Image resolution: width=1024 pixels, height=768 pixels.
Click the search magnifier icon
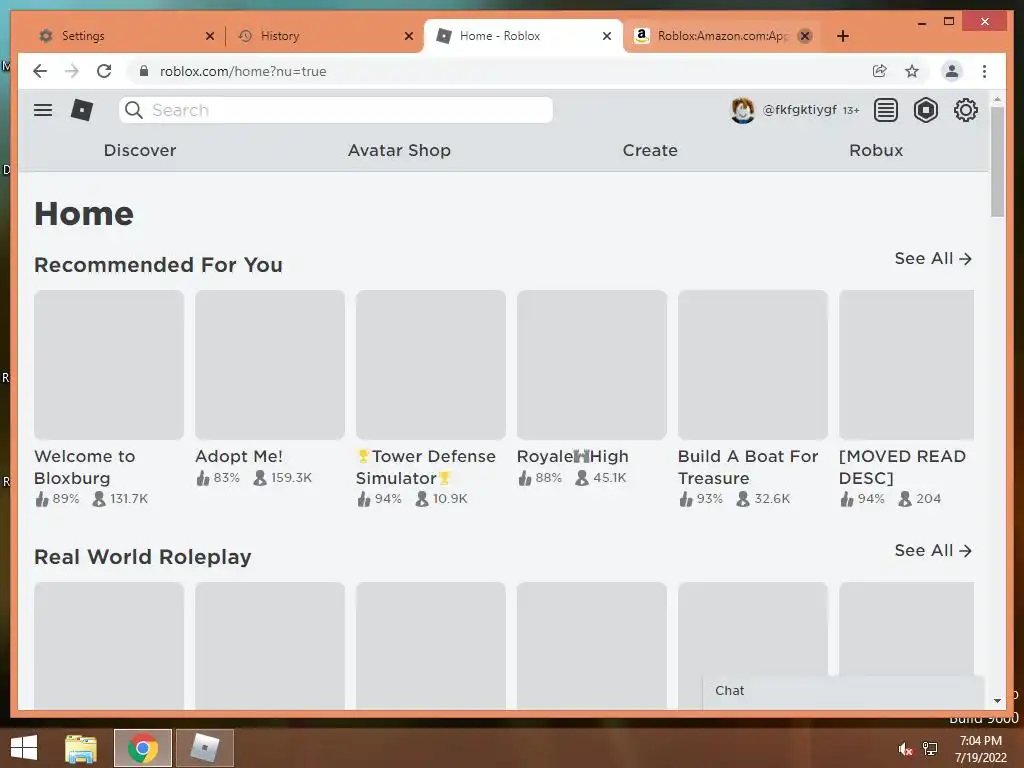pos(134,110)
